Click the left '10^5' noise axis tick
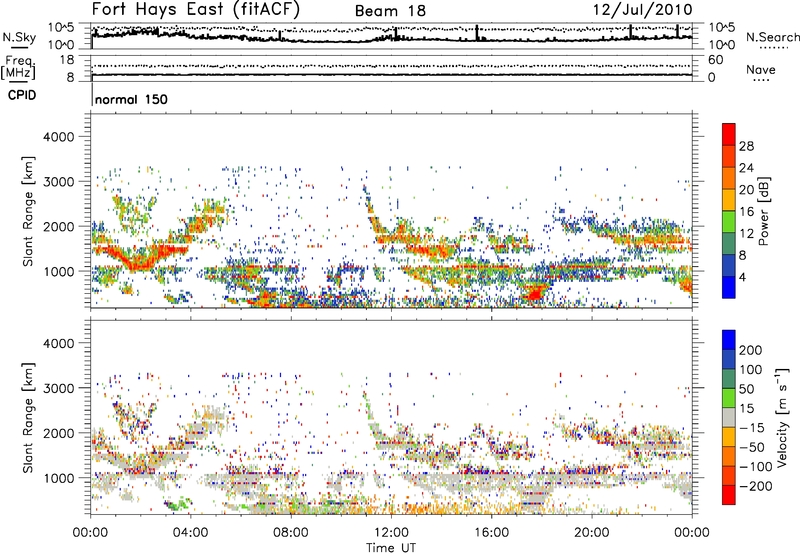The height and width of the screenshot is (554, 800). tap(61, 27)
